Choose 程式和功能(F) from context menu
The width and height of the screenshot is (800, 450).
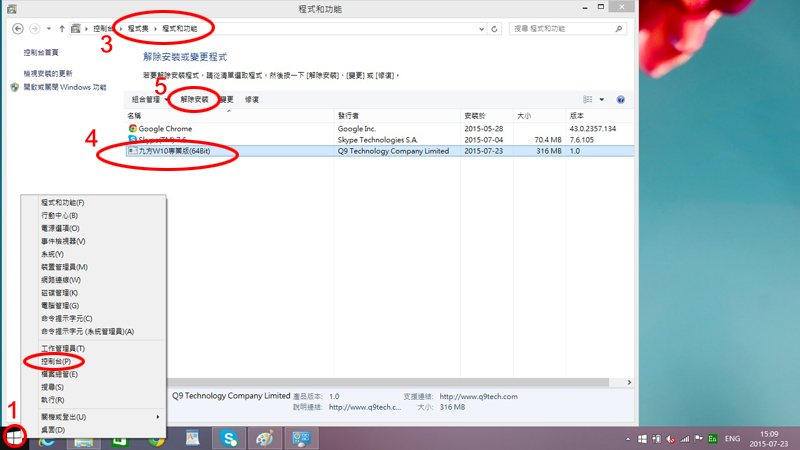click(63, 203)
